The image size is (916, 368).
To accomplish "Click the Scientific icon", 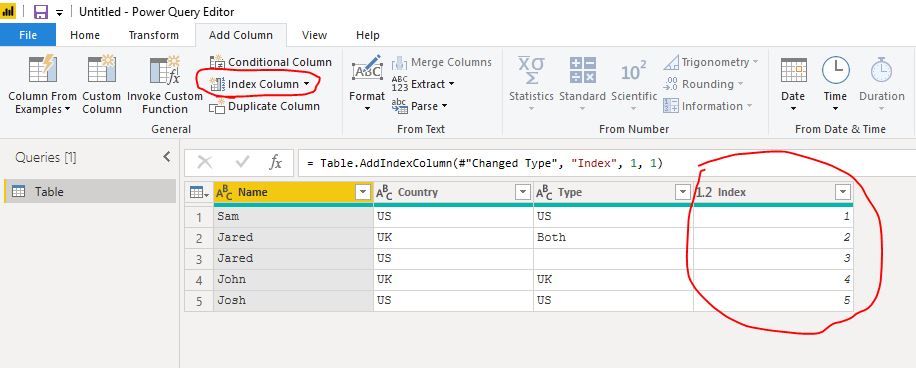I will 634,71.
